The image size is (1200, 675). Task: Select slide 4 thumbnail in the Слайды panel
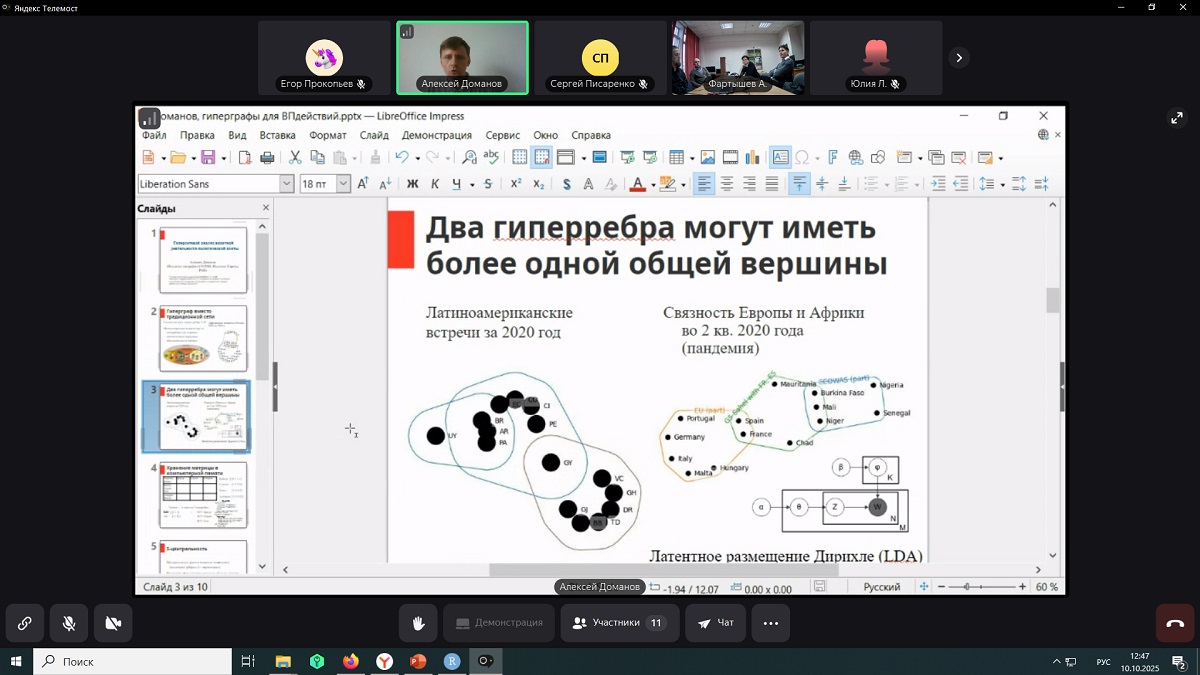(x=203, y=495)
